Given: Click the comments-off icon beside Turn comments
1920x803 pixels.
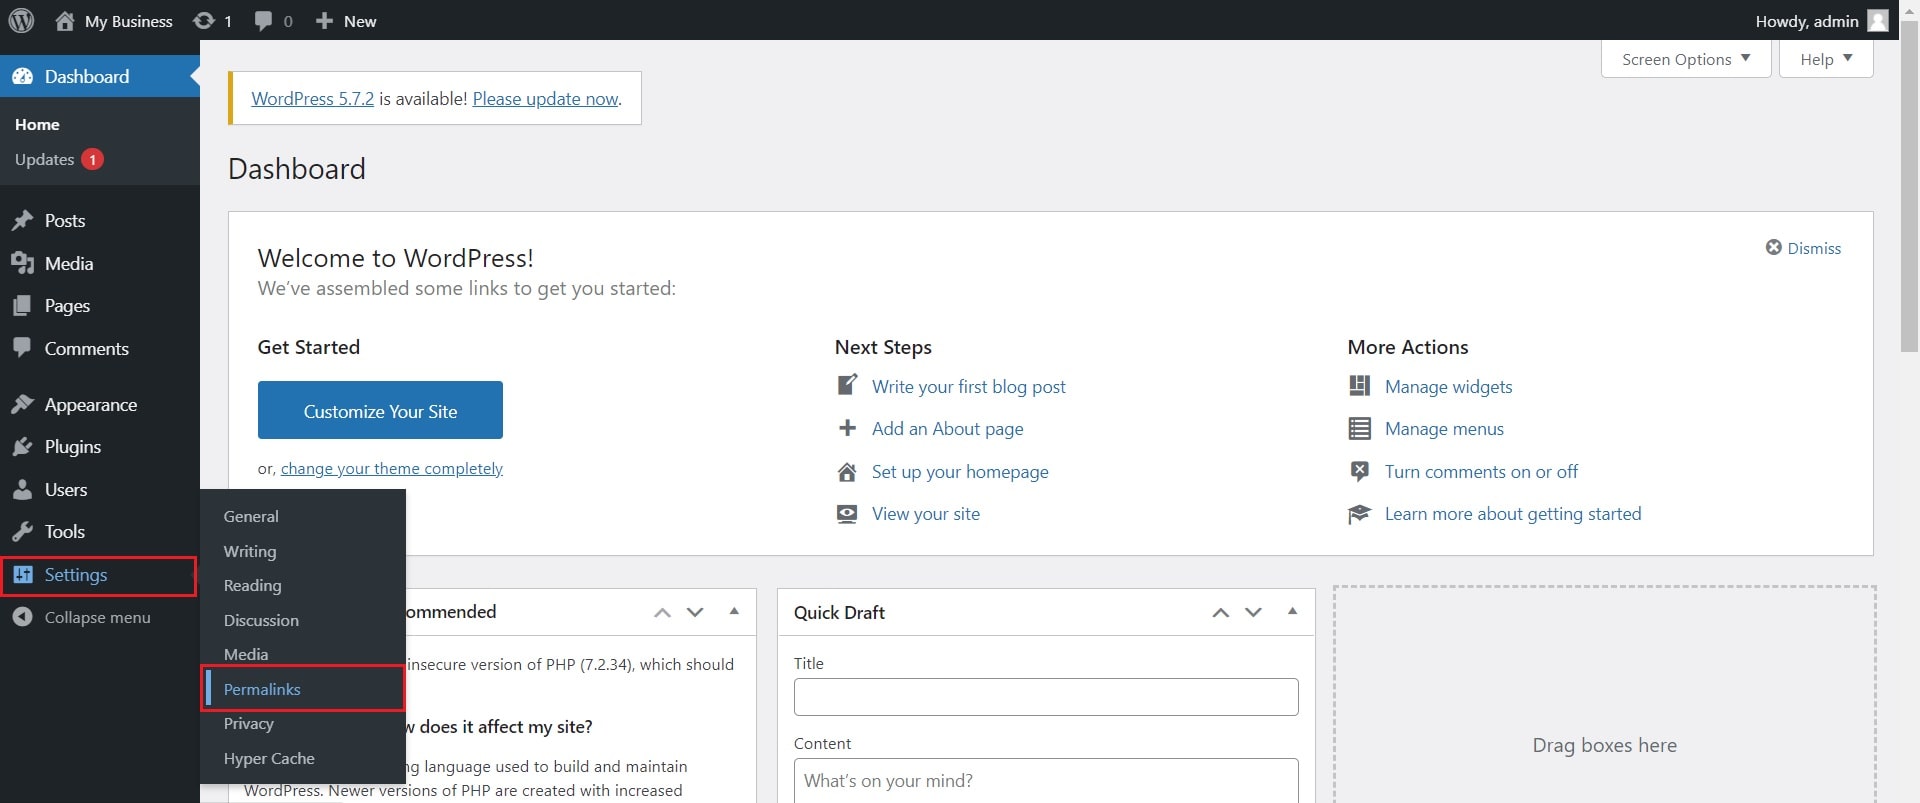Looking at the screenshot, I should [1359, 471].
